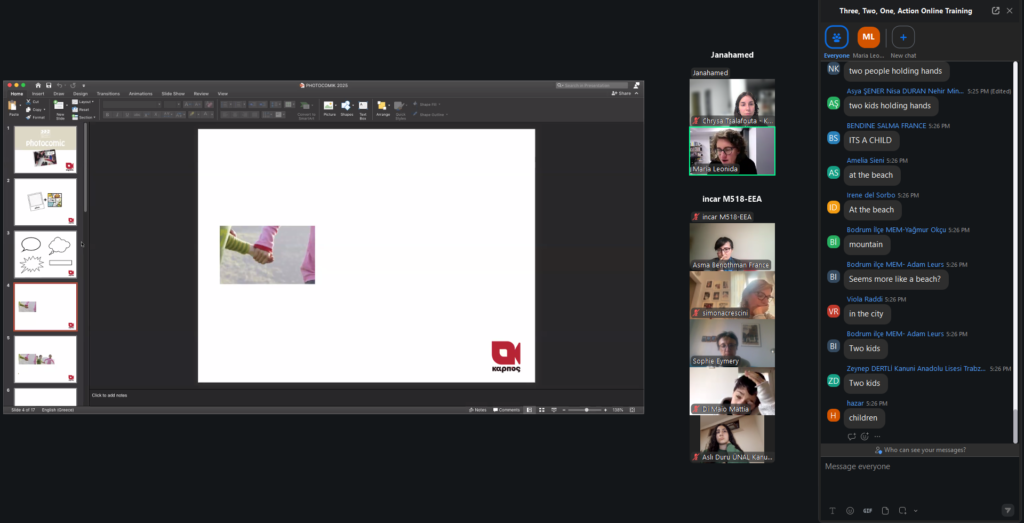Image resolution: width=1024 pixels, height=523 pixels.
Task: Select the Everyone chat channel
Action: click(836, 38)
